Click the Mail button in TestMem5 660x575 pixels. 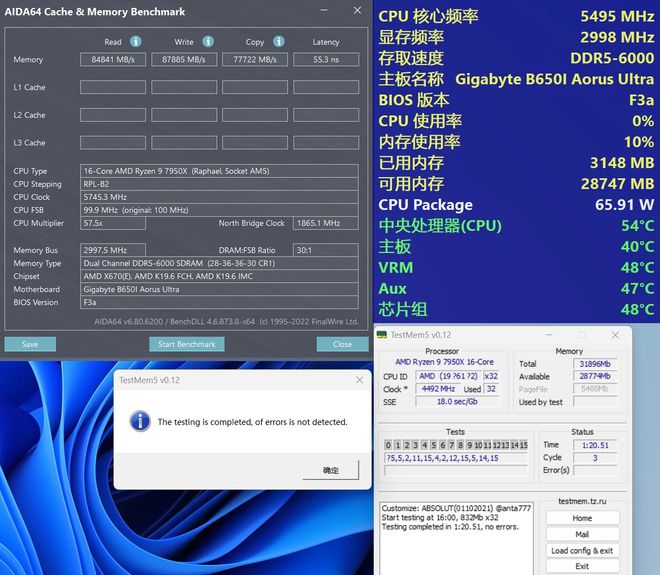point(582,534)
